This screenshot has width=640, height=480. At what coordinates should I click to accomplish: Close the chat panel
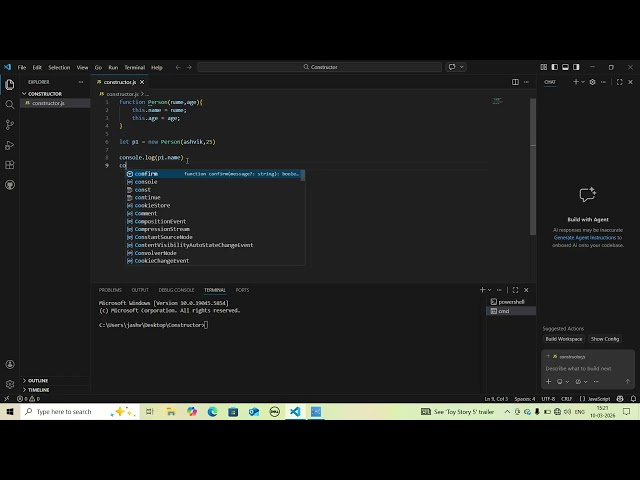point(630,82)
